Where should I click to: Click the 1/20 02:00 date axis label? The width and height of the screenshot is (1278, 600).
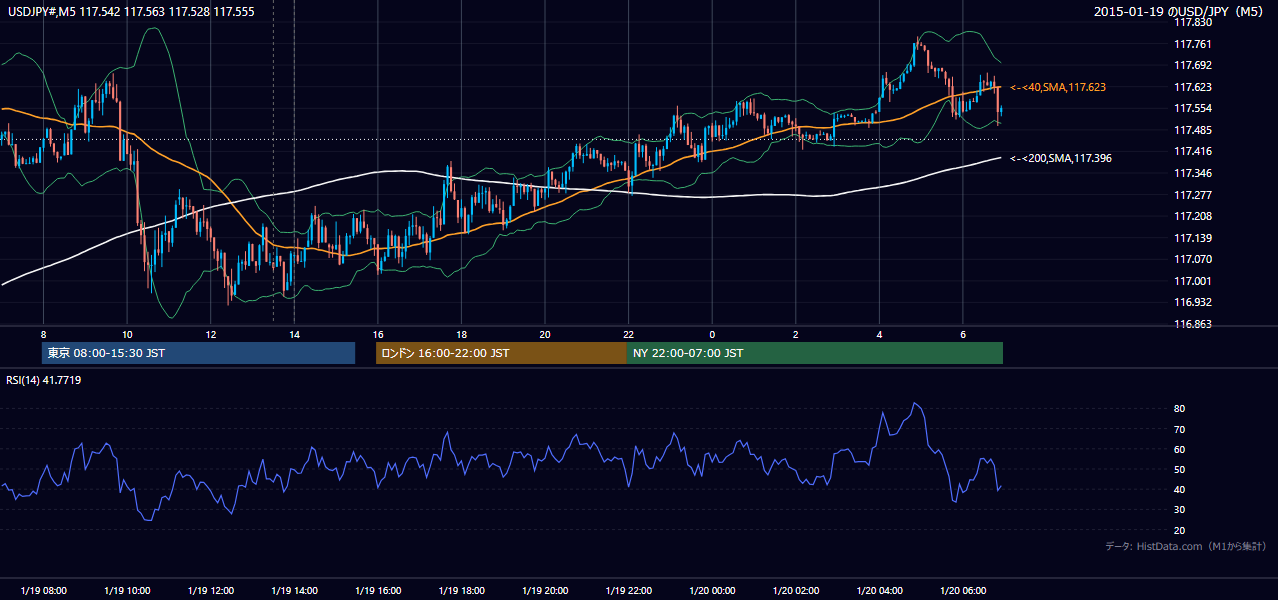(x=795, y=591)
